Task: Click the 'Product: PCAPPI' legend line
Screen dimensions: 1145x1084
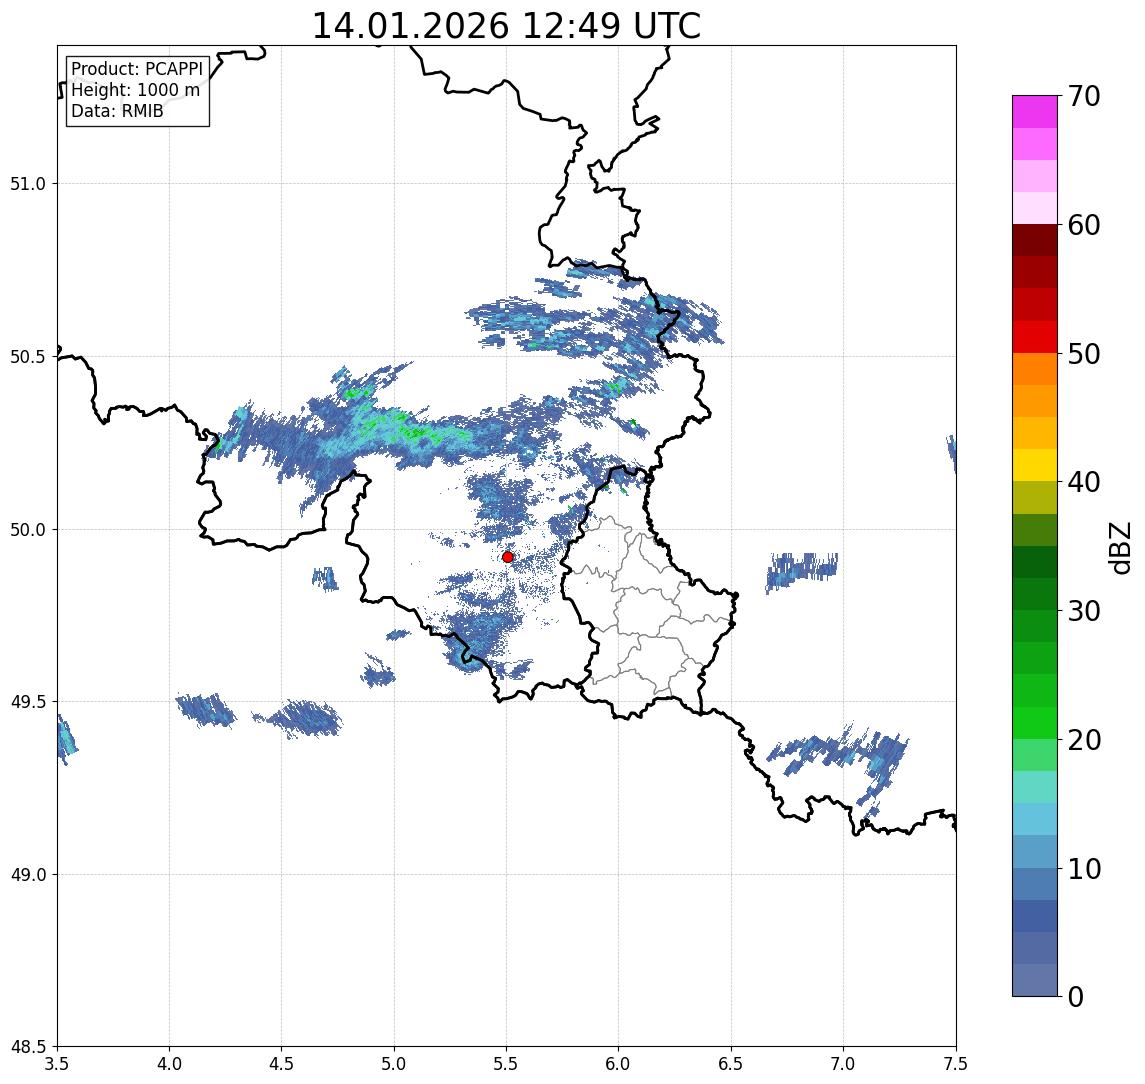Action: point(137,69)
